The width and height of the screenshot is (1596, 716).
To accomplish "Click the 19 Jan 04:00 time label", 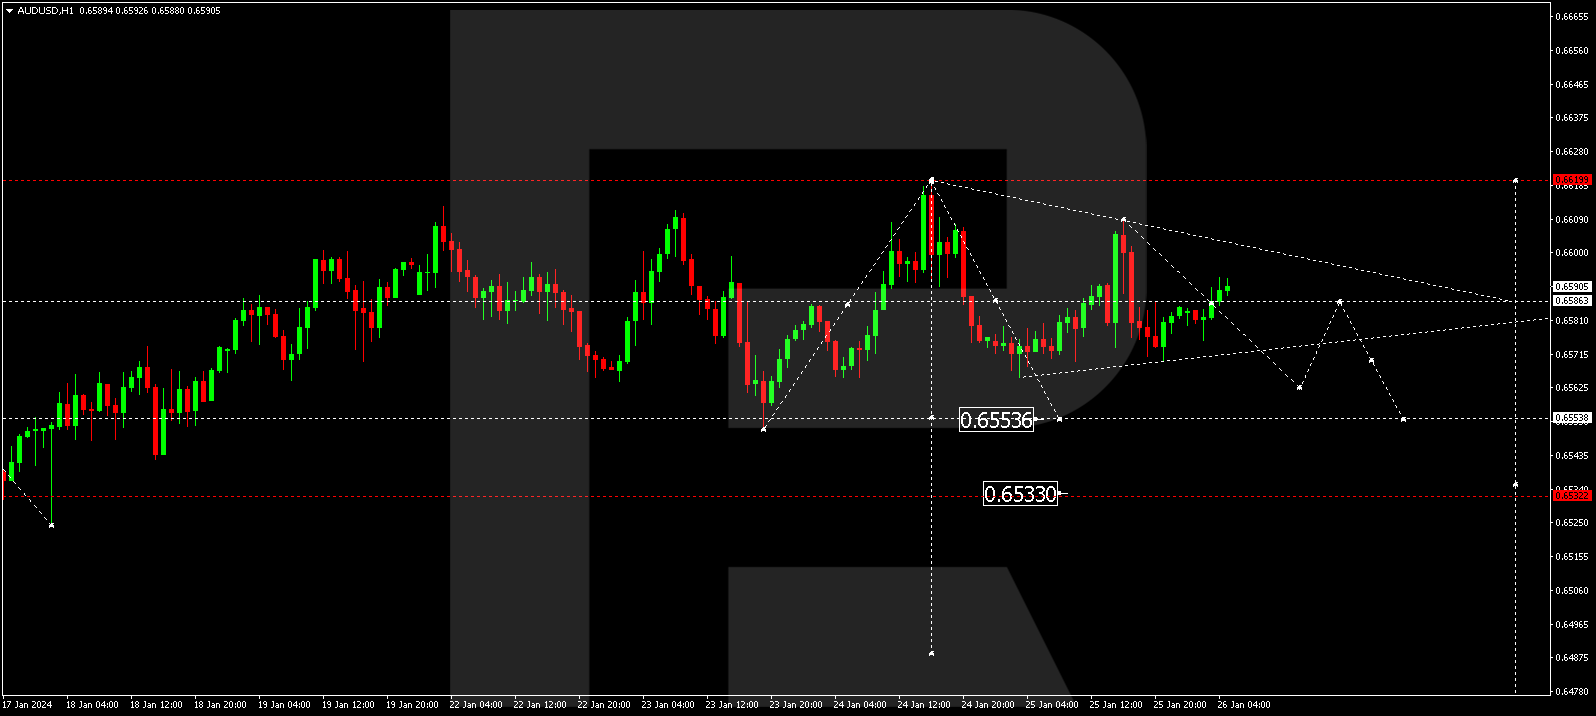I will click(284, 705).
